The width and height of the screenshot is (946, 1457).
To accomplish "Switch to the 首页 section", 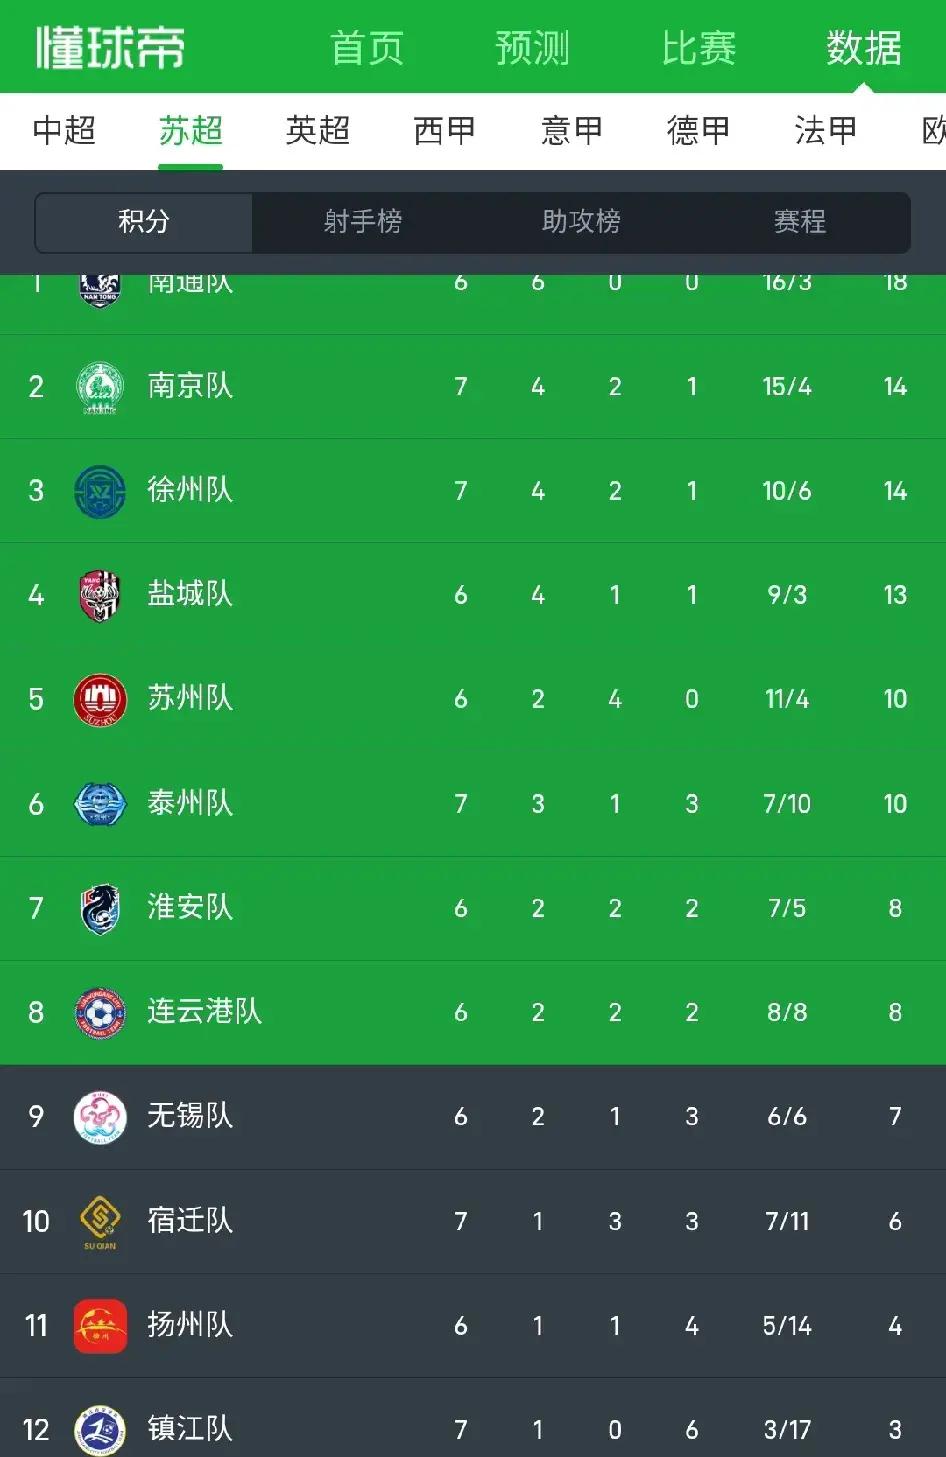I will click(x=366, y=45).
